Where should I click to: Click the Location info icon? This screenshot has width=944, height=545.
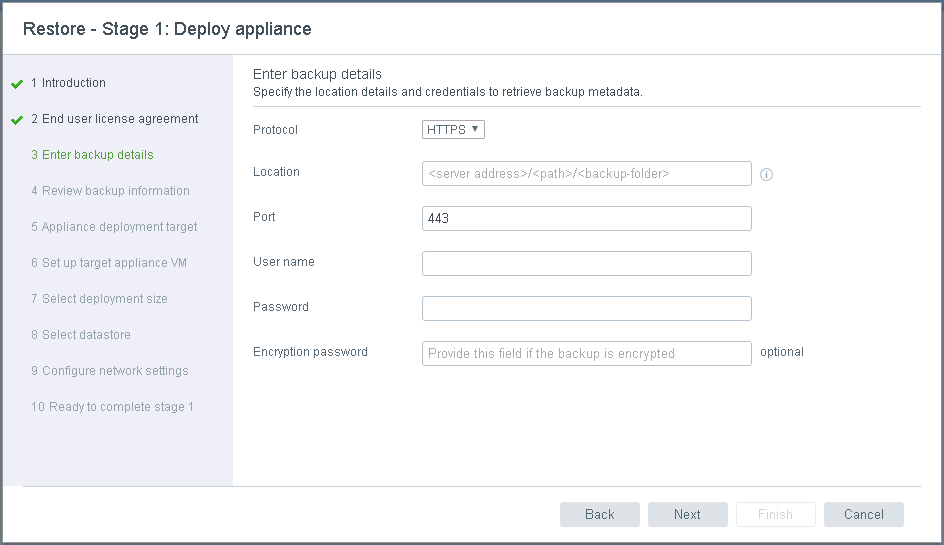point(766,174)
